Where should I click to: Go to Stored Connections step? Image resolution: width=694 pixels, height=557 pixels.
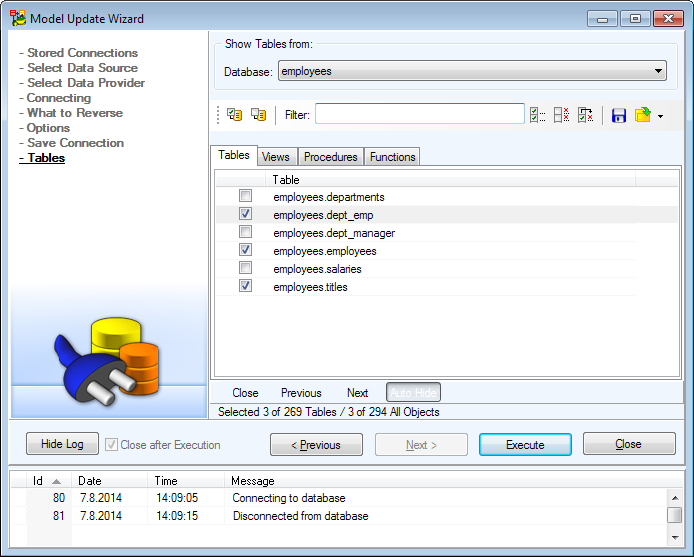(82, 53)
